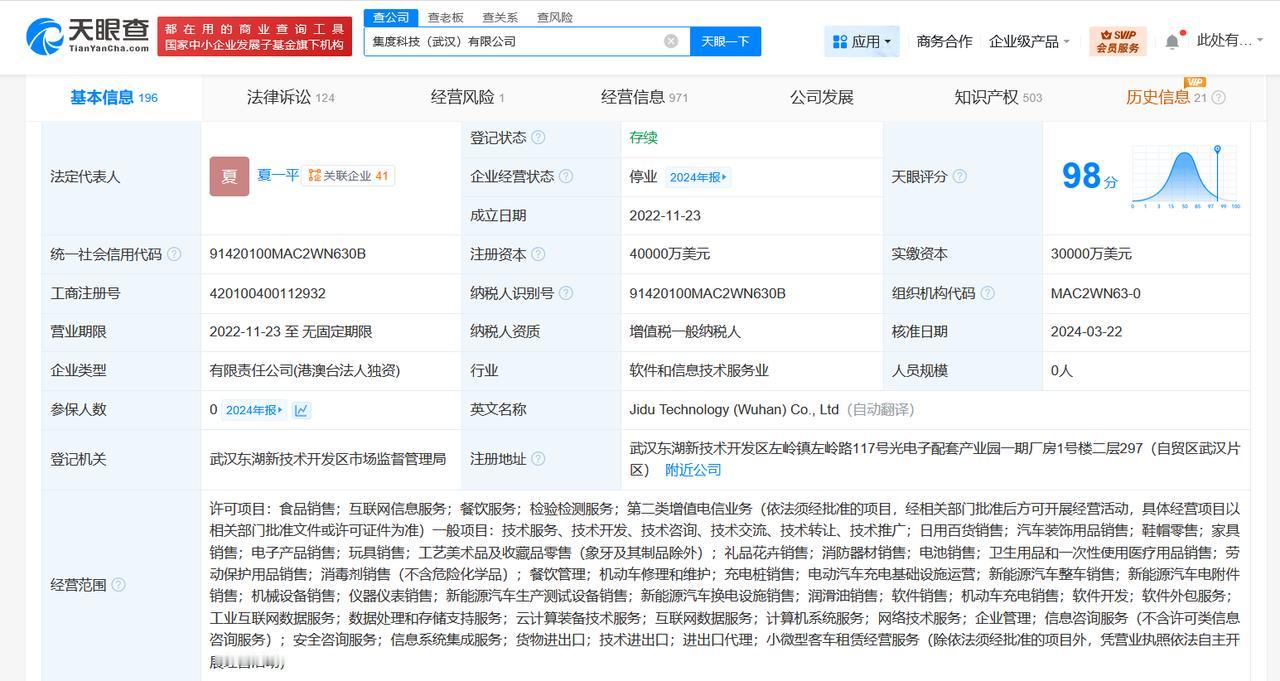
Task: Click the 关联企业 41 badge
Action: [x=348, y=175]
